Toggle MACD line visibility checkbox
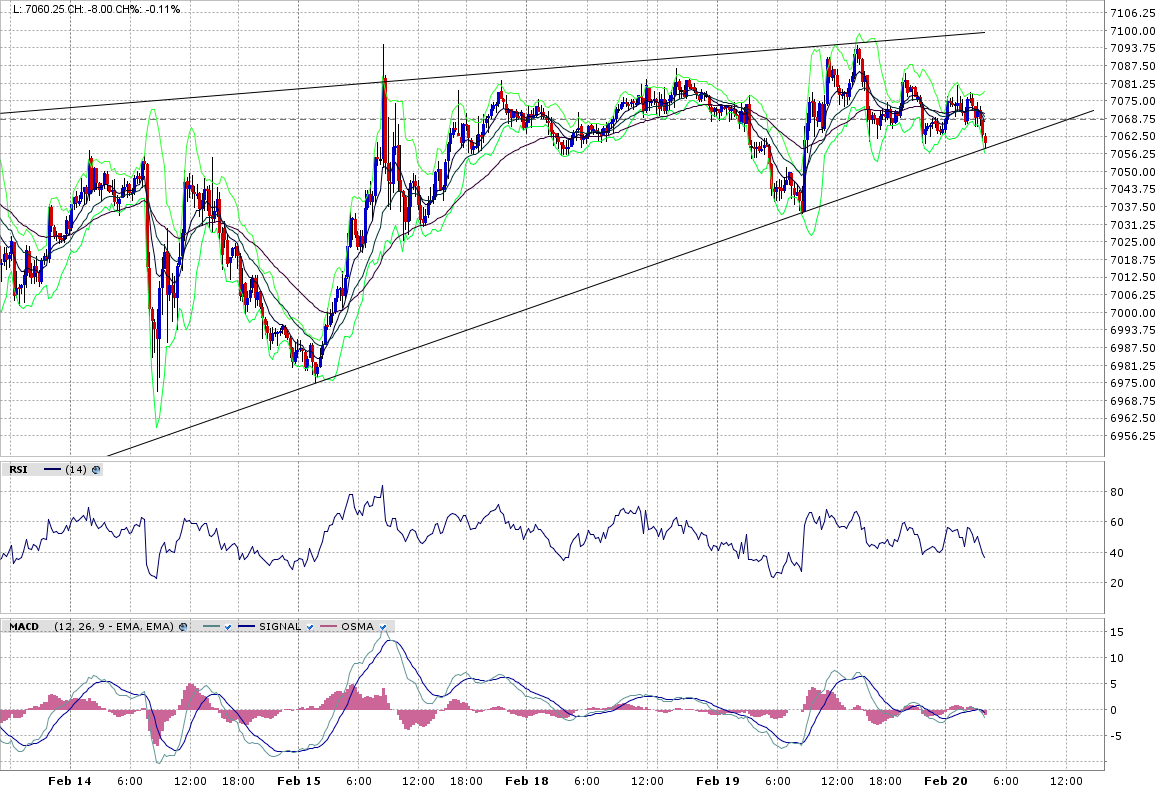 [x=228, y=627]
